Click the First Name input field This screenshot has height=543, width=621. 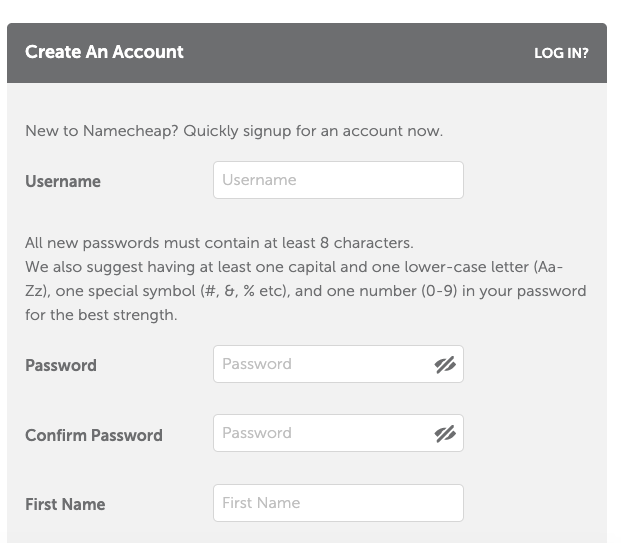pos(338,503)
